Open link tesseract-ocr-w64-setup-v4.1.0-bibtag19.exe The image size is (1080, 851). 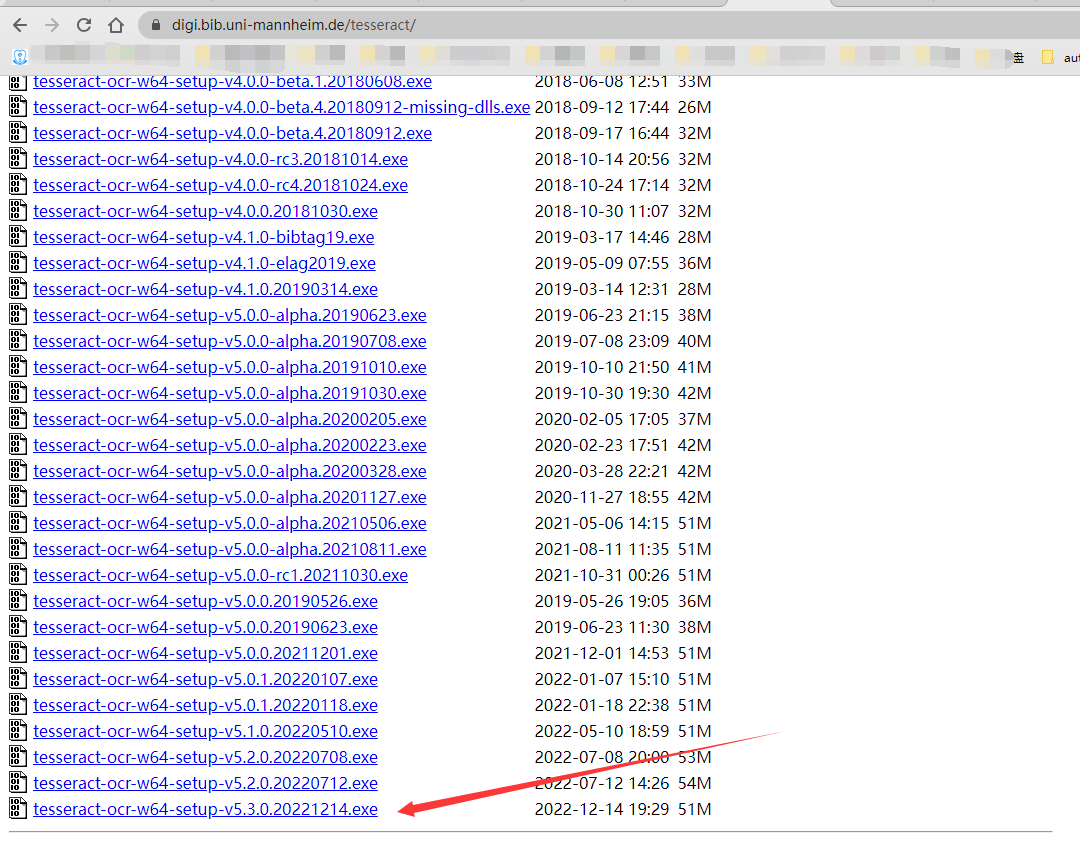[x=204, y=237]
